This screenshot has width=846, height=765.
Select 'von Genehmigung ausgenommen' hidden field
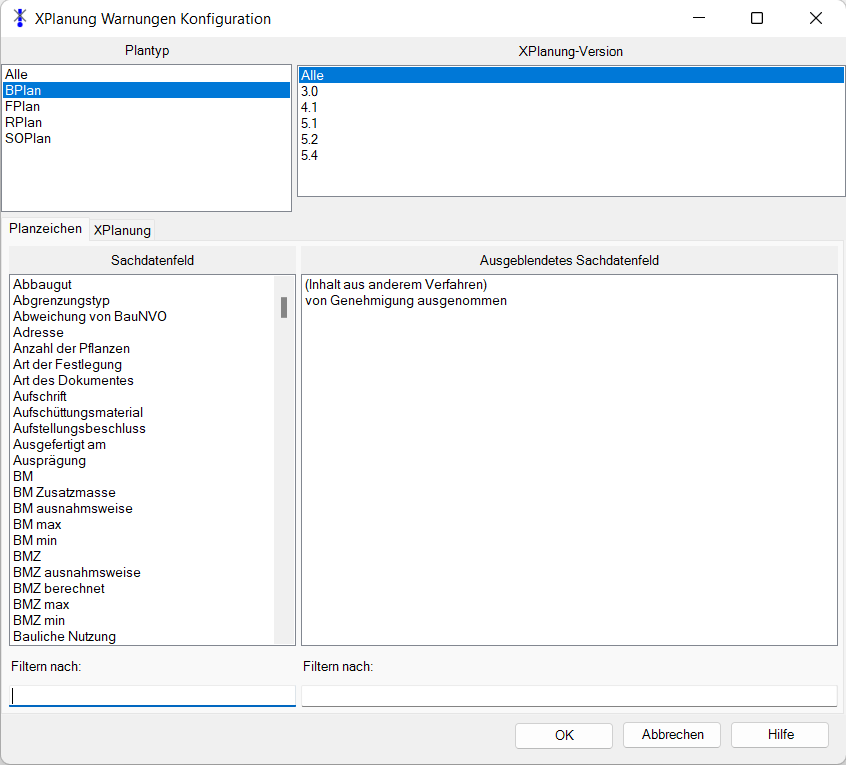click(x=405, y=300)
